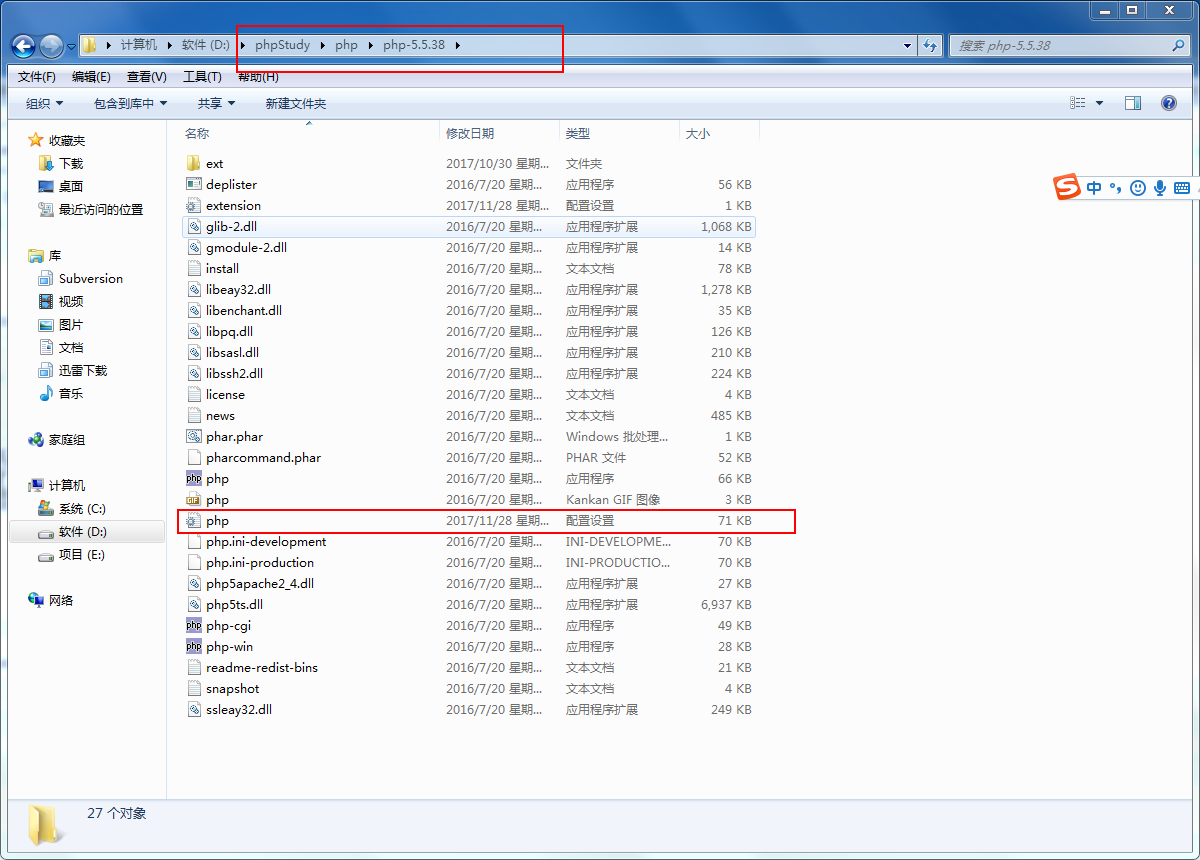Open the 共享 dropdown
Image resolution: width=1200 pixels, height=860 pixels.
tap(216, 103)
